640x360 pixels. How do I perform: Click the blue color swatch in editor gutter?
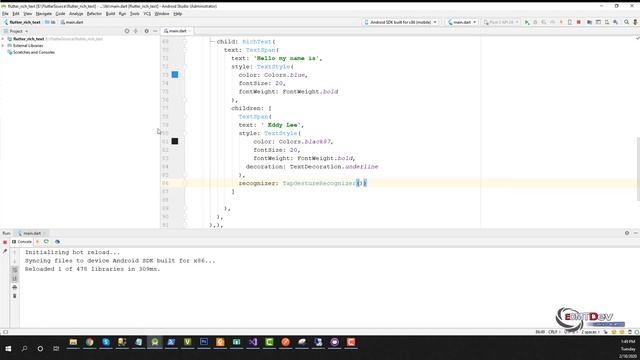(x=175, y=75)
